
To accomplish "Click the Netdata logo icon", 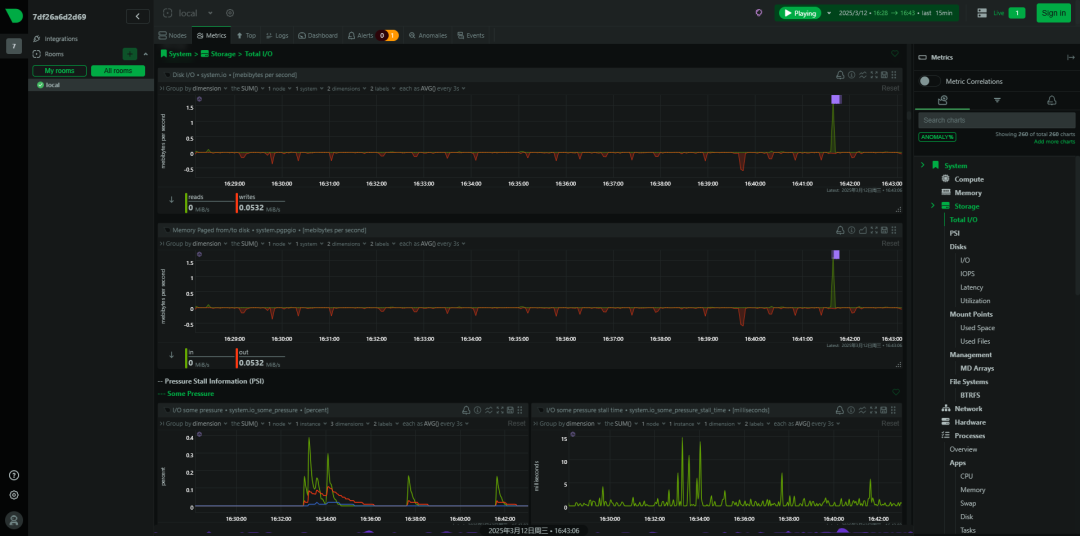I will 14,17.
